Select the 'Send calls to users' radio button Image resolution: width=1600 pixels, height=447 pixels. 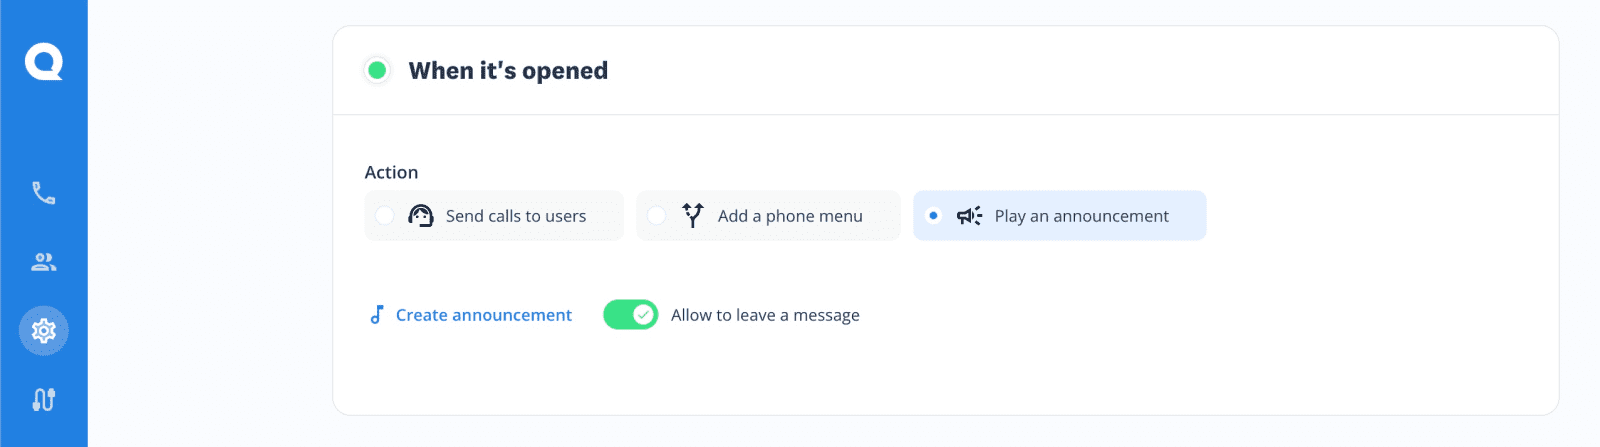[385, 216]
